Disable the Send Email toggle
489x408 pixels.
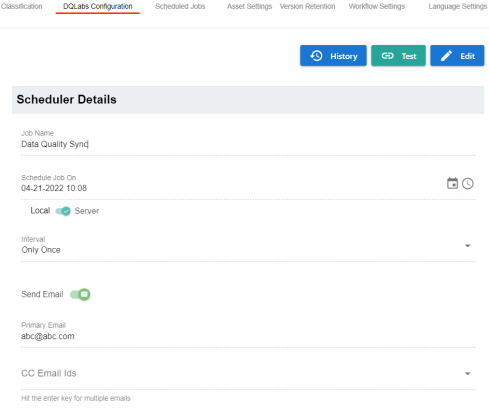tap(80, 294)
